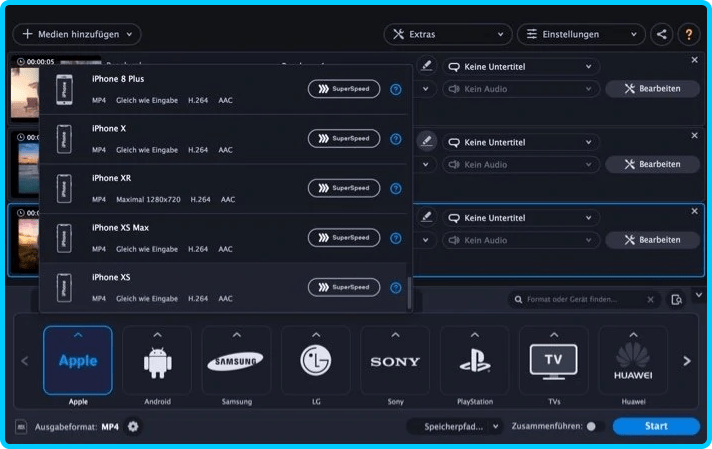Remove the second file with X
The width and height of the screenshot is (712, 449).
[x=694, y=135]
